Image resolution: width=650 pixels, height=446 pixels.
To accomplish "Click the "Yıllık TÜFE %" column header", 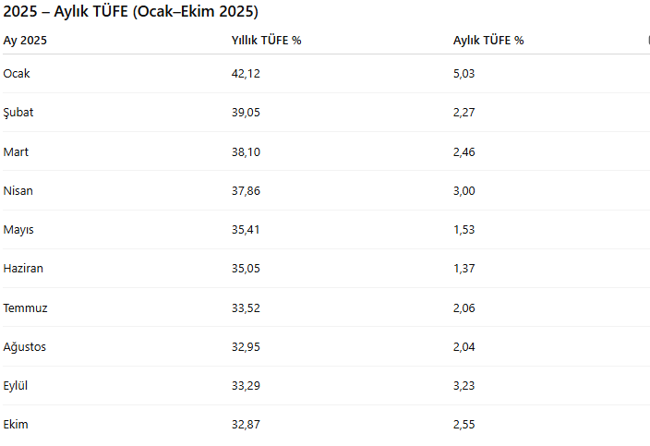I will [266, 41].
